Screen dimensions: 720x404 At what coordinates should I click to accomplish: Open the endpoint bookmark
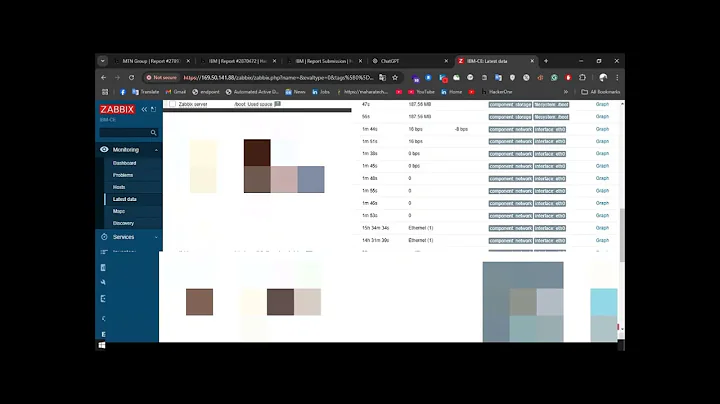click(206, 92)
